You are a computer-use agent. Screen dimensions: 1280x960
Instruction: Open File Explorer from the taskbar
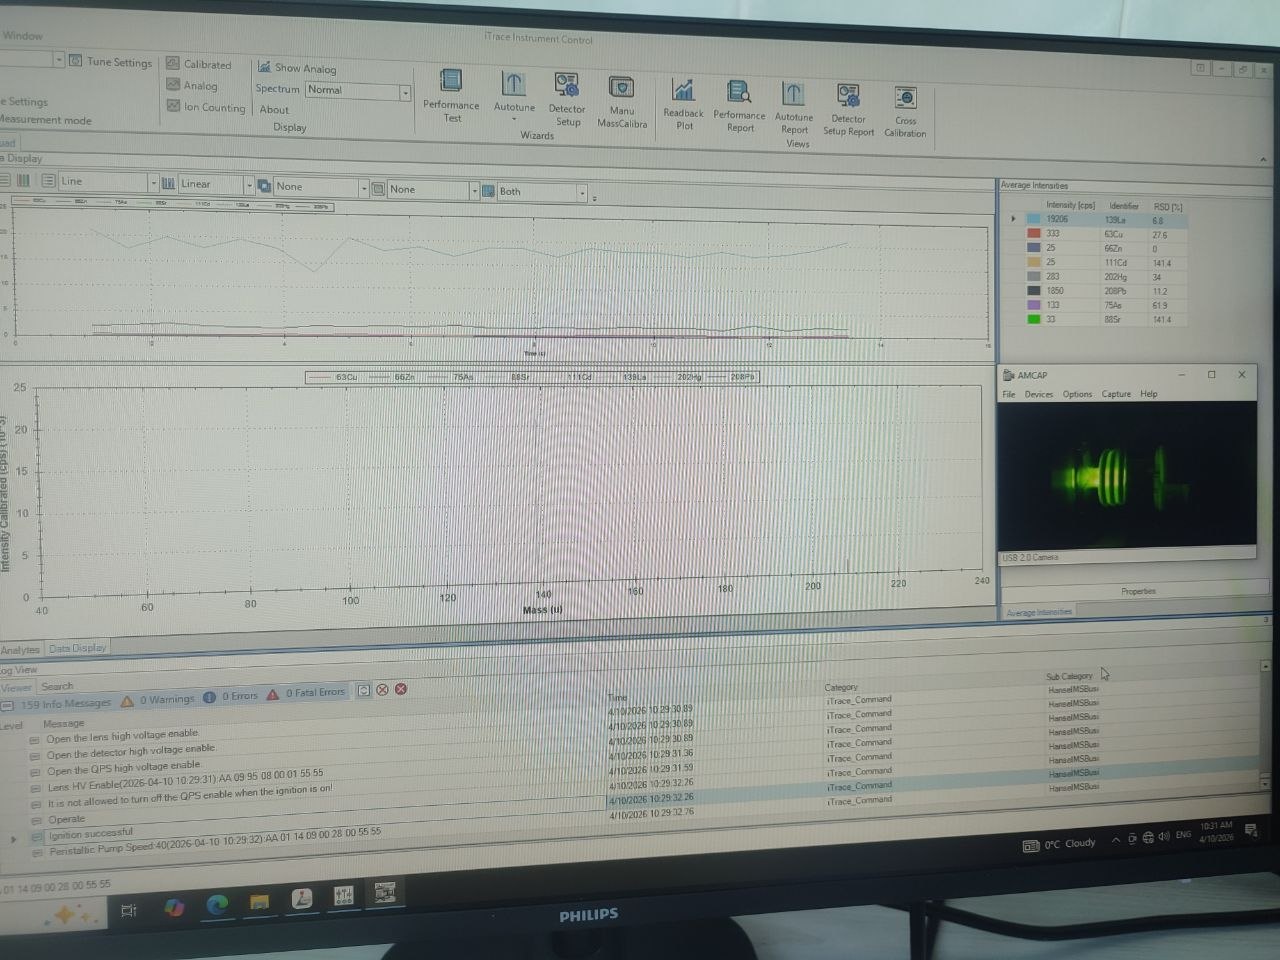point(259,901)
